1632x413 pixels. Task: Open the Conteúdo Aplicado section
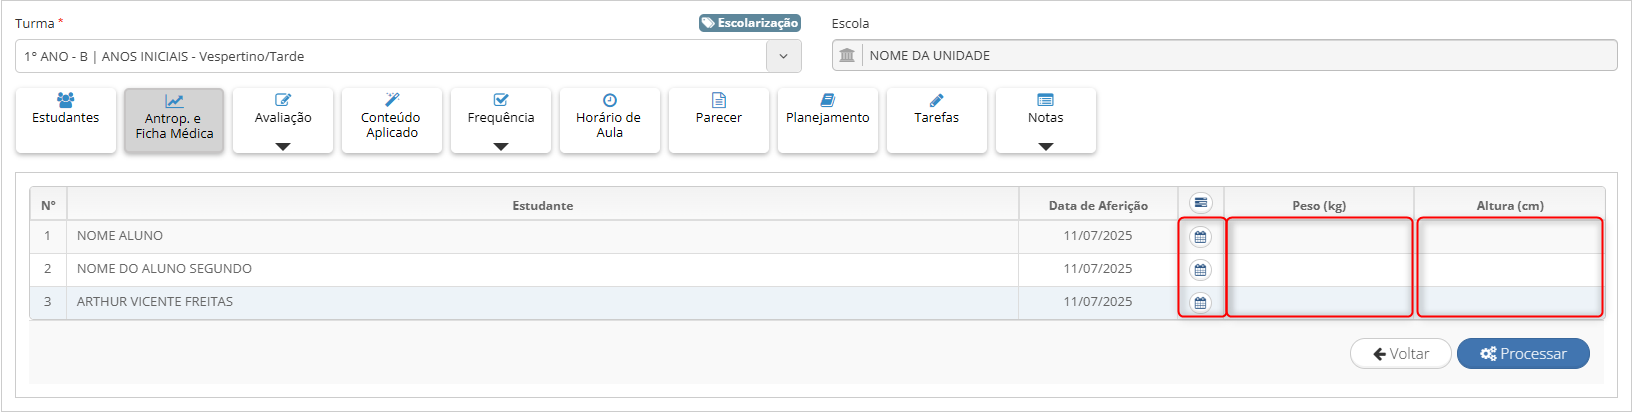click(x=392, y=120)
